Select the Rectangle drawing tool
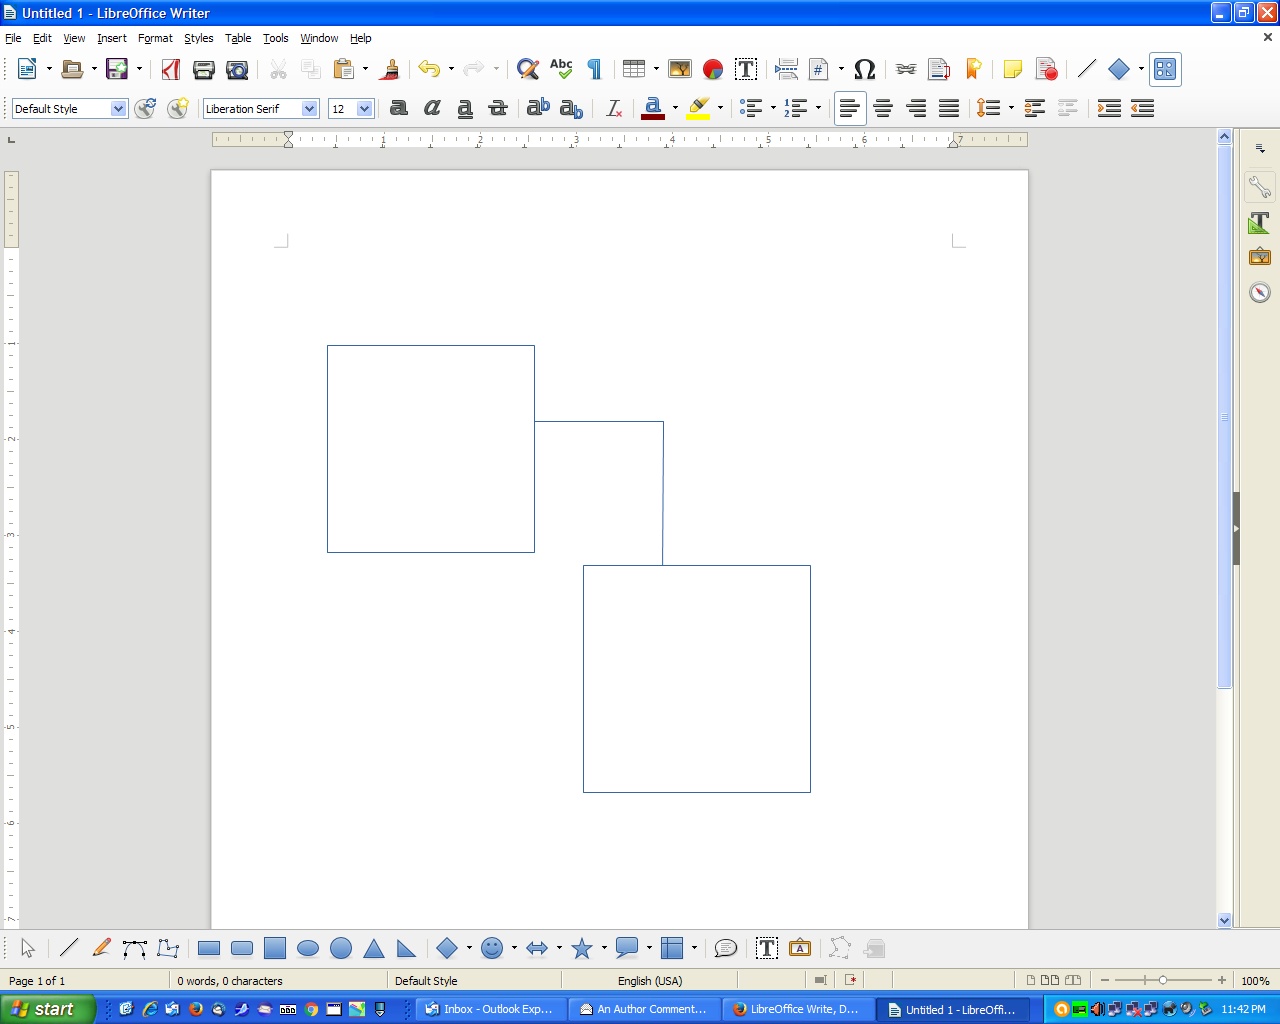1280x1024 pixels. click(209, 948)
